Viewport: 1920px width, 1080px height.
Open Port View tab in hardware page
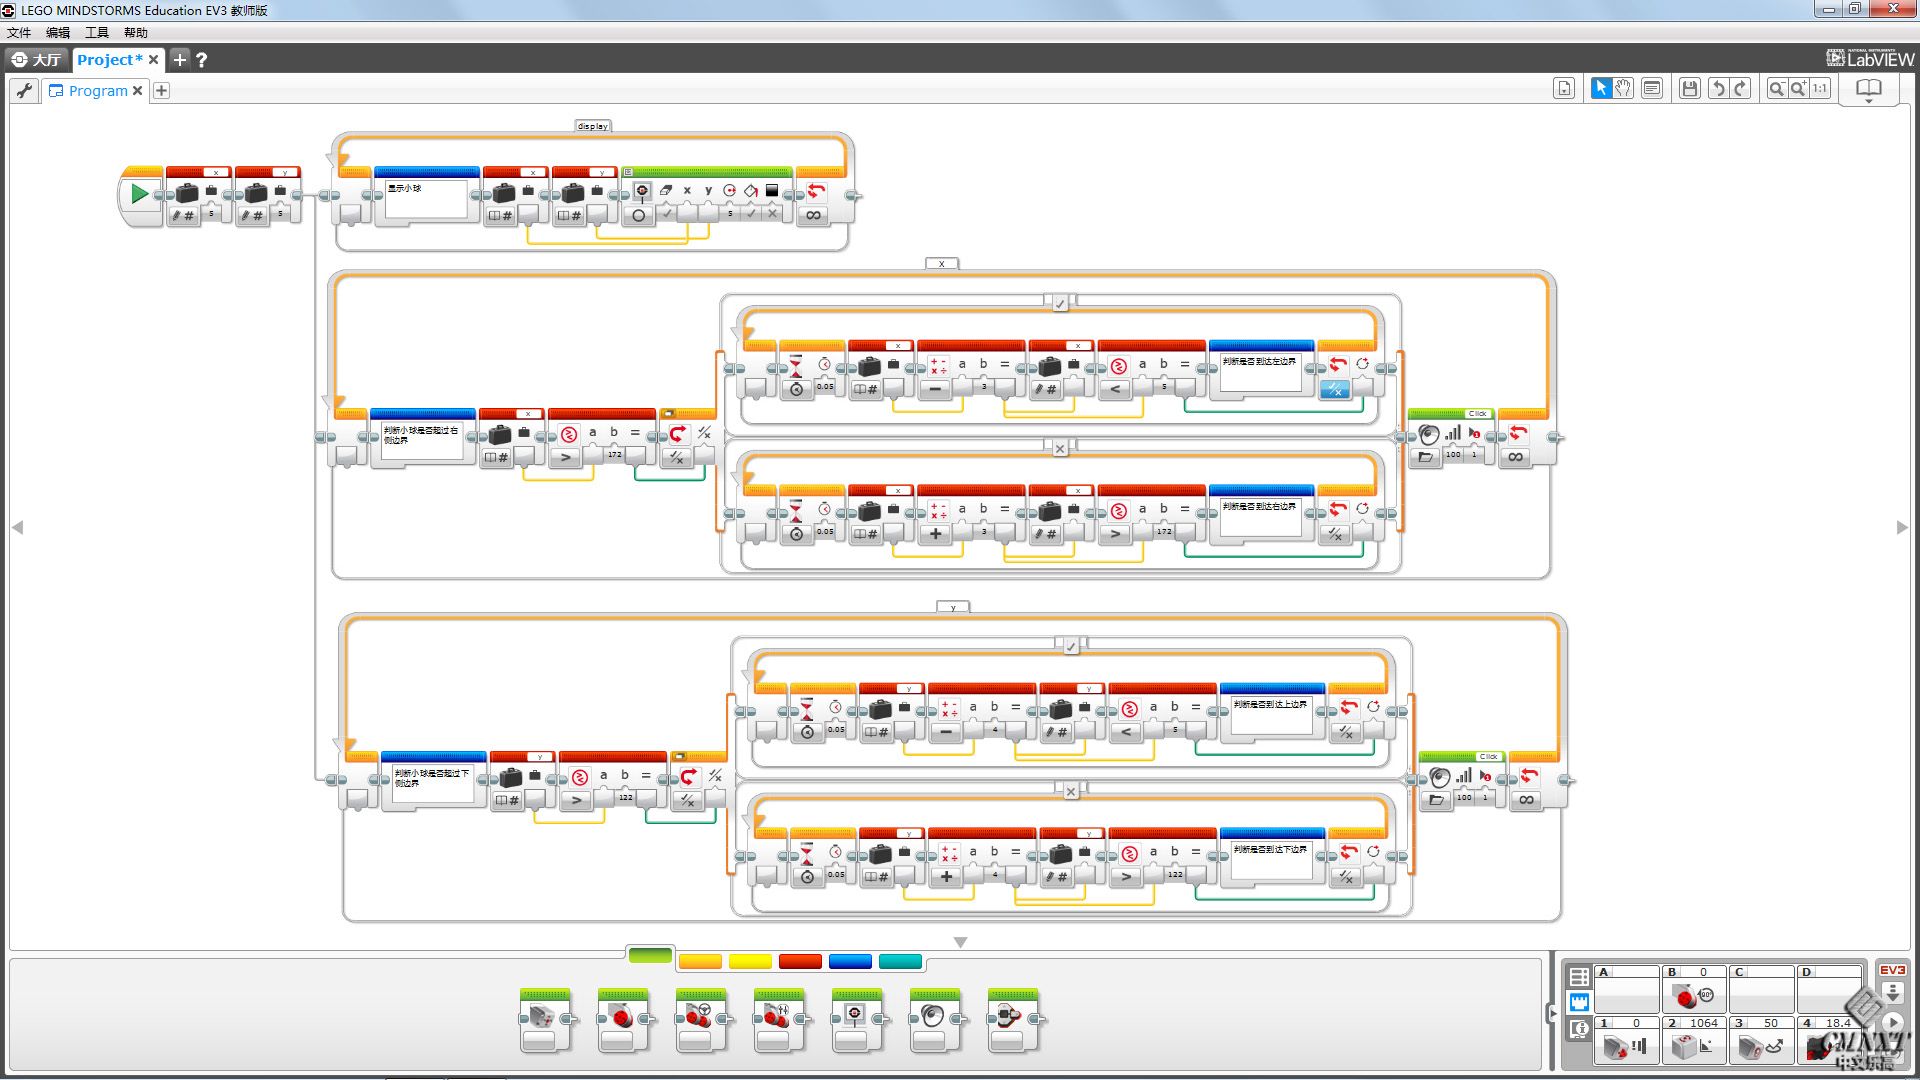click(x=1579, y=1003)
